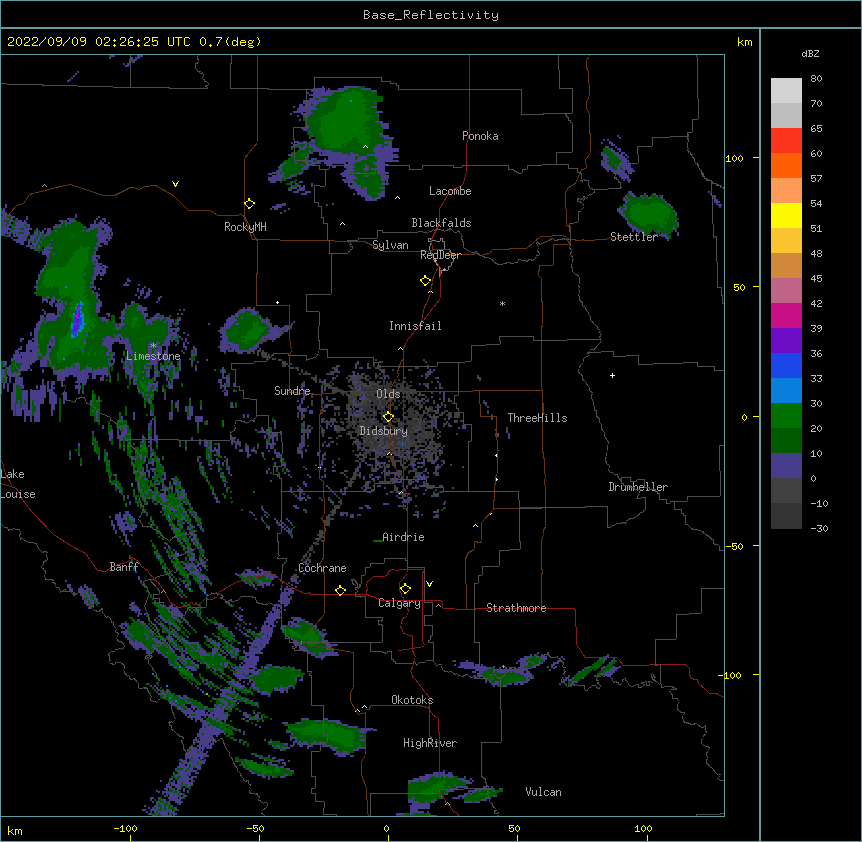Click the RockyMH label

coord(245,227)
